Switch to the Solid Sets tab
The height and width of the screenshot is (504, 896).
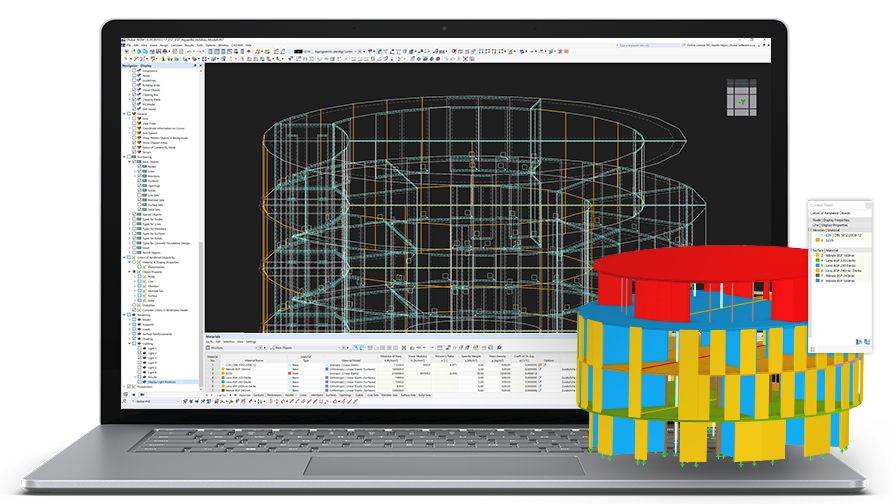point(425,395)
